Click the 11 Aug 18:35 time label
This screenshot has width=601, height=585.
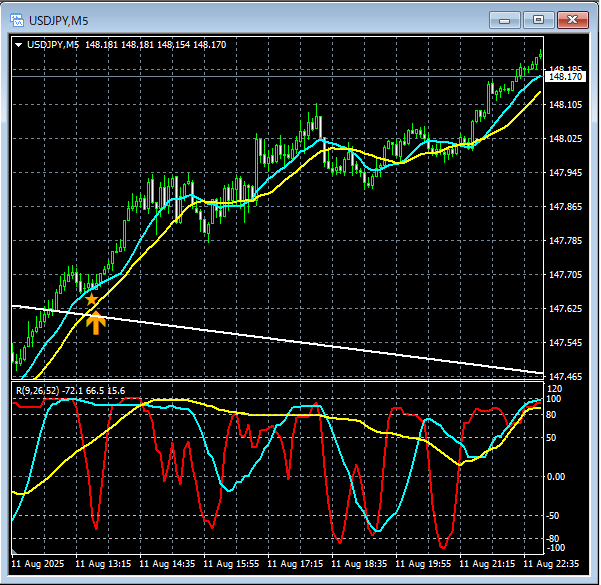point(359,564)
